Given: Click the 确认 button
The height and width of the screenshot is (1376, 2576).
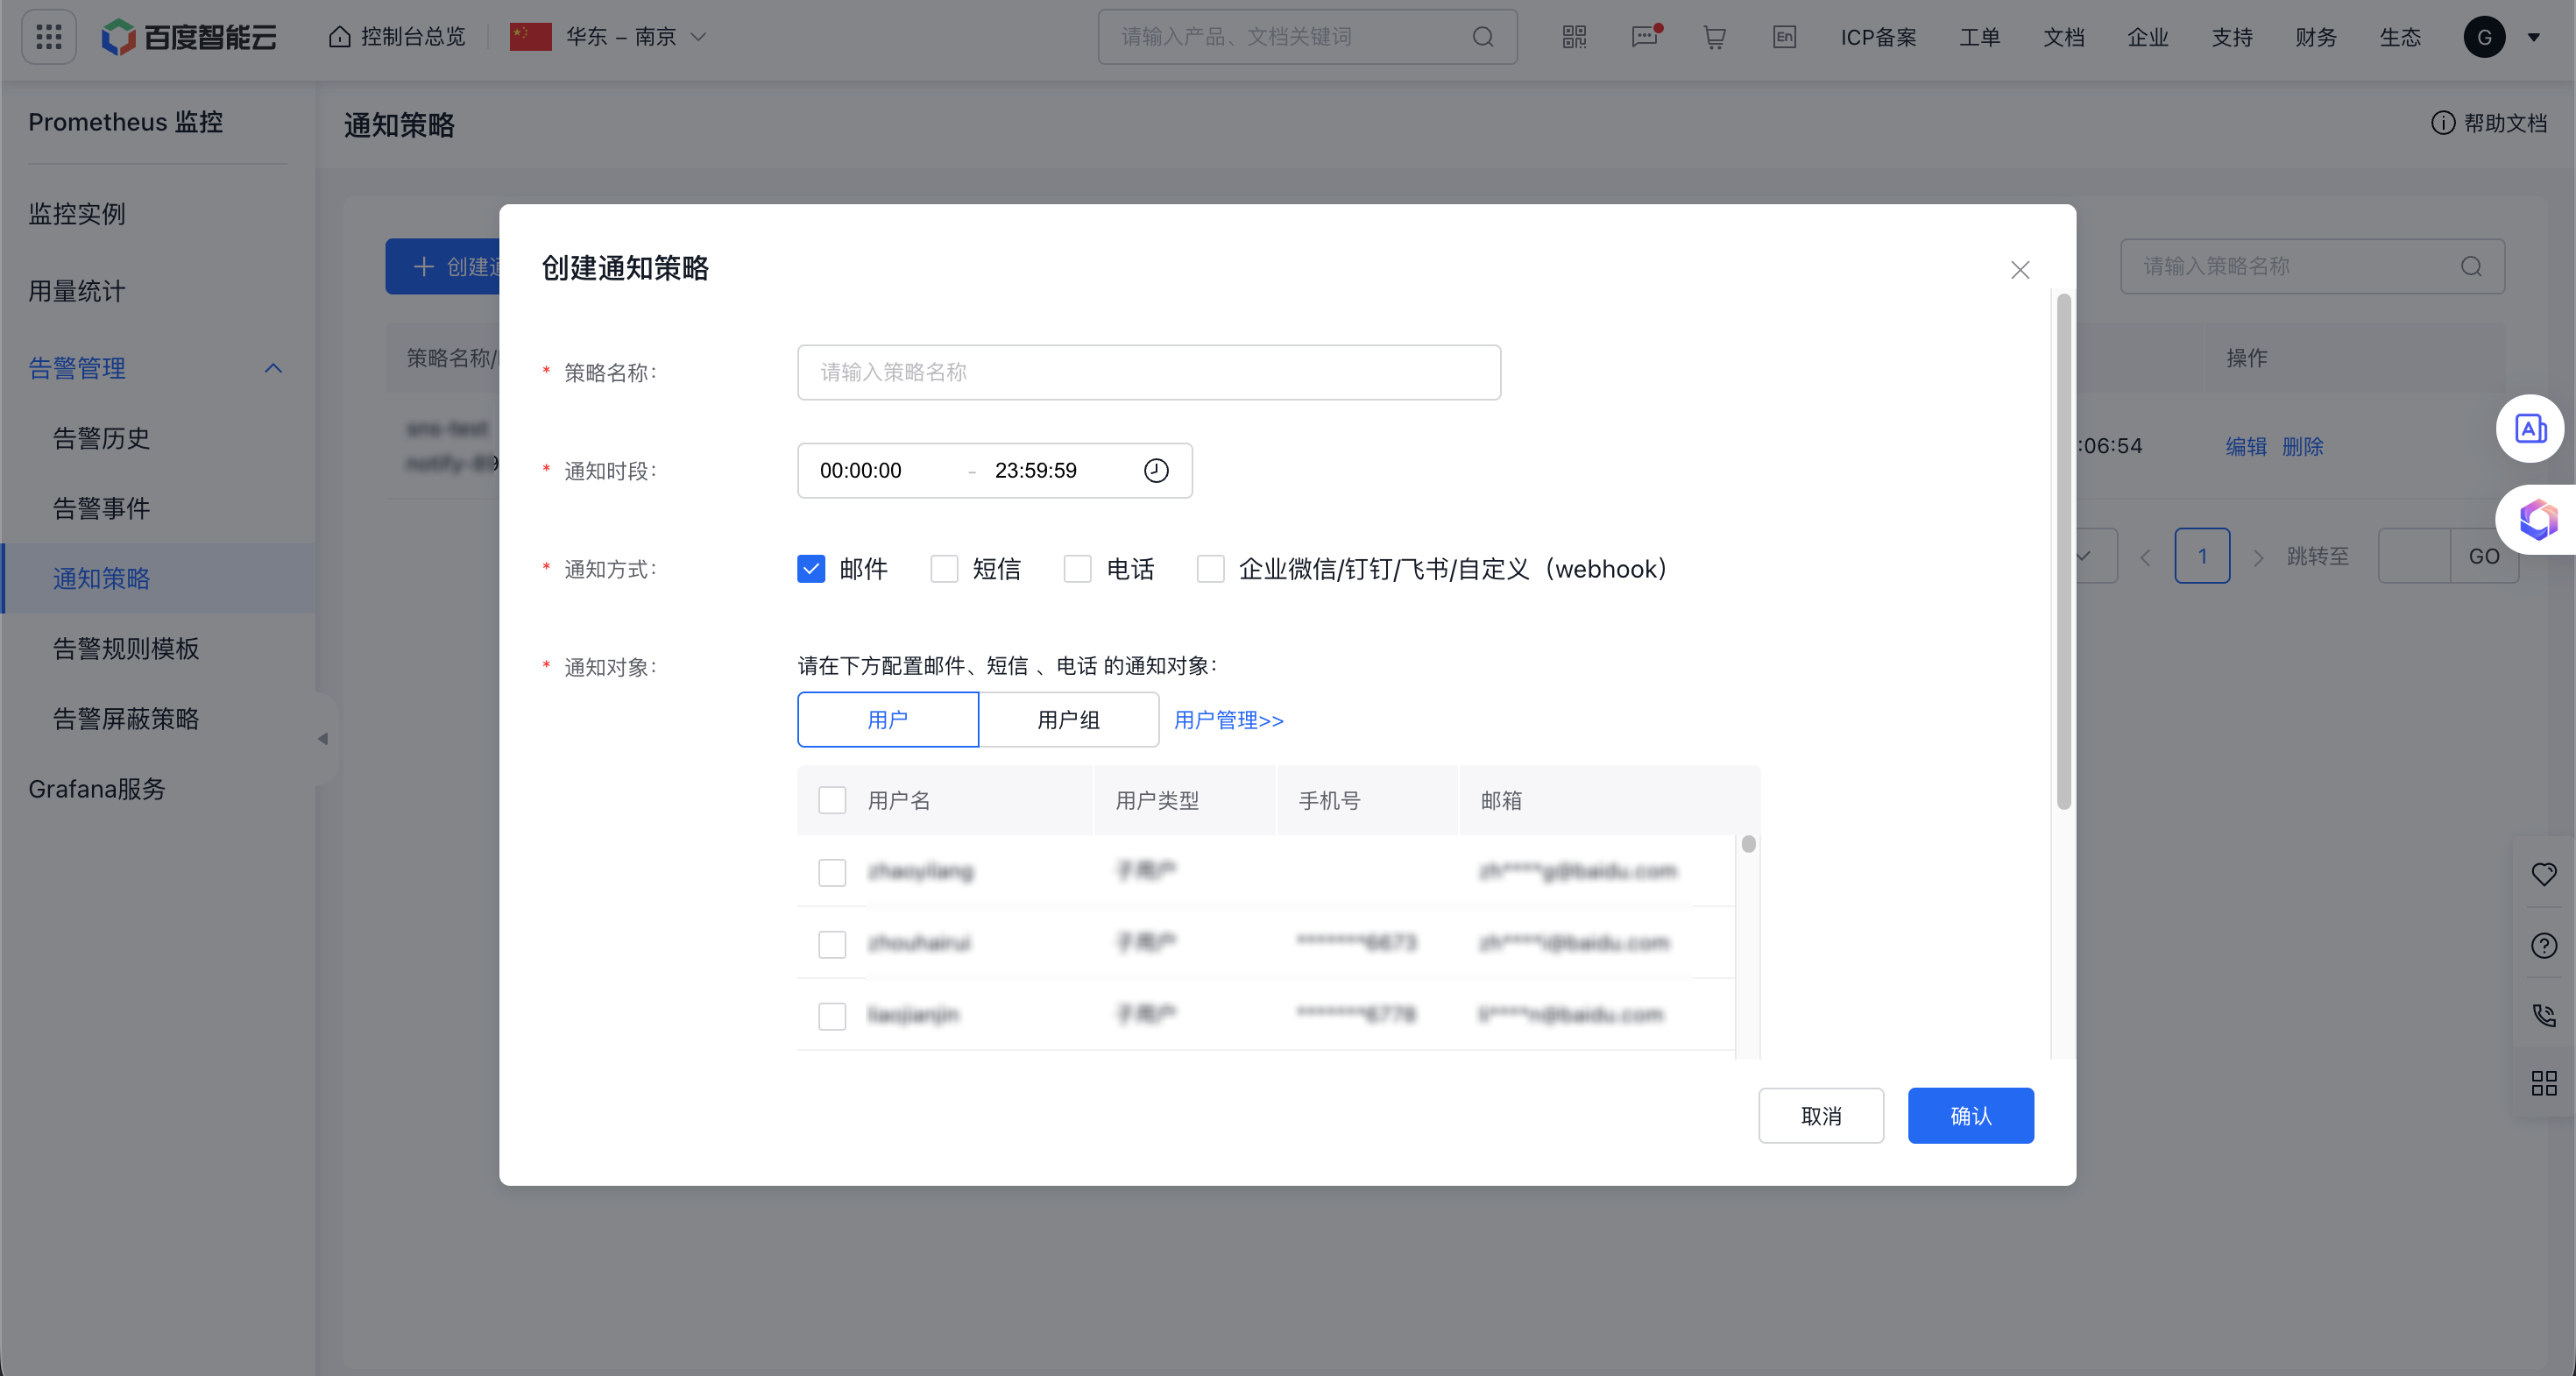Looking at the screenshot, I should tap(1970, 1115).
